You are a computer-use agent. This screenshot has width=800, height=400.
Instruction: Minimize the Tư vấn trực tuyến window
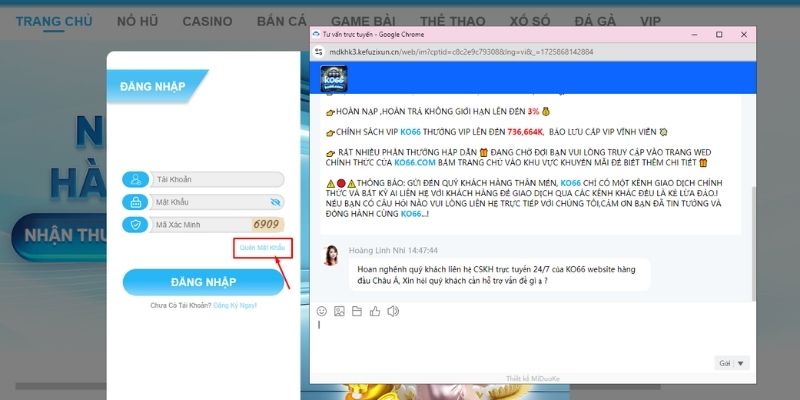coord(694,35)
